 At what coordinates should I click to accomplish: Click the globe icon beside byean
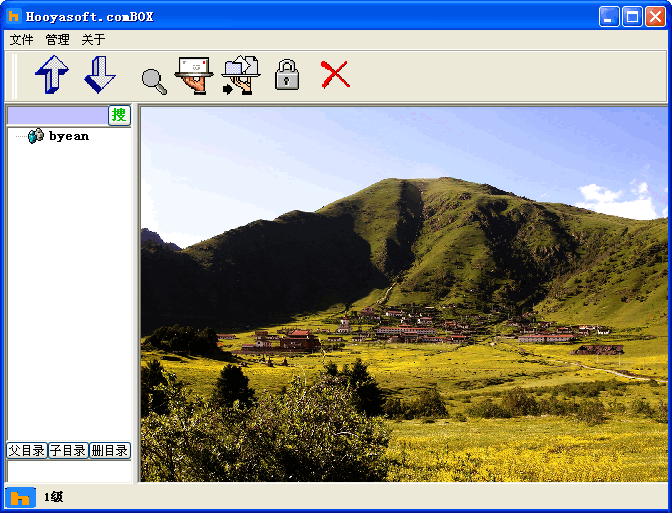36,136
